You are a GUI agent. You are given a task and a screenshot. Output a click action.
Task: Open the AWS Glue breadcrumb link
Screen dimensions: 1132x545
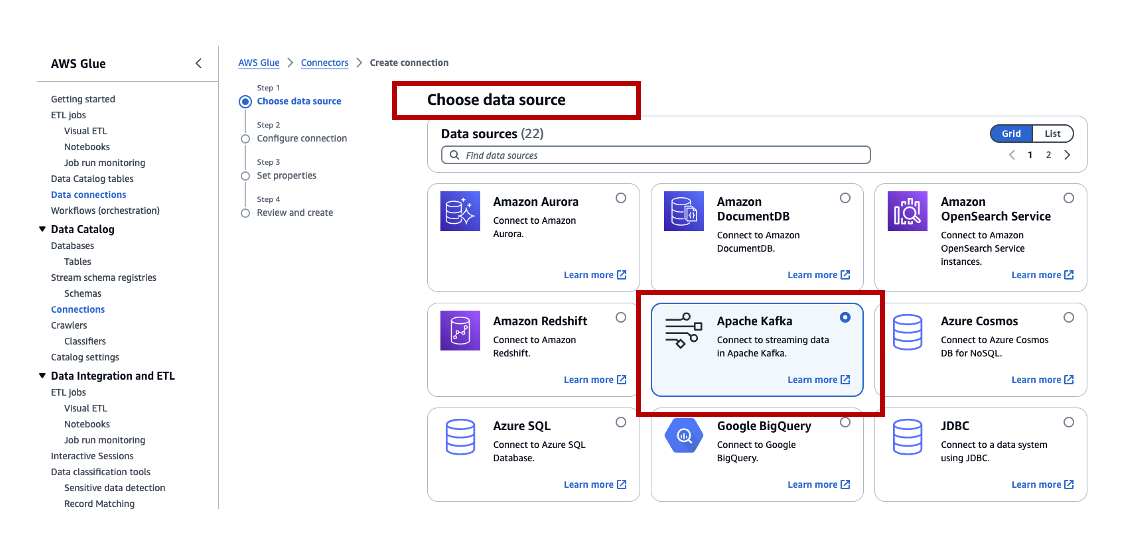click(258, 63)
